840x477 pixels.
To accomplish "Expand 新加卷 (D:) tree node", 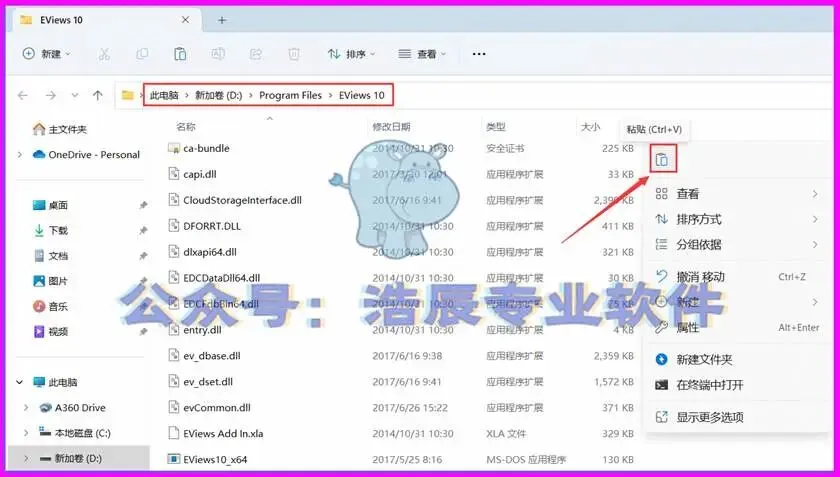I will [x=26, y=458].
